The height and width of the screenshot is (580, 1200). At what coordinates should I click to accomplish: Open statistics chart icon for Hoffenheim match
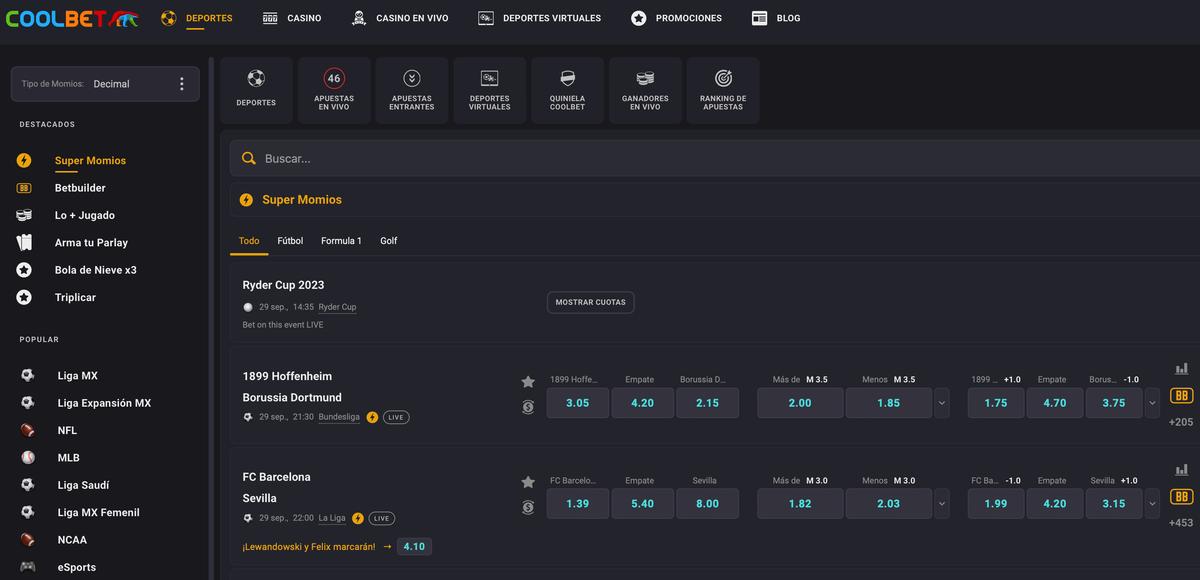1182,369
